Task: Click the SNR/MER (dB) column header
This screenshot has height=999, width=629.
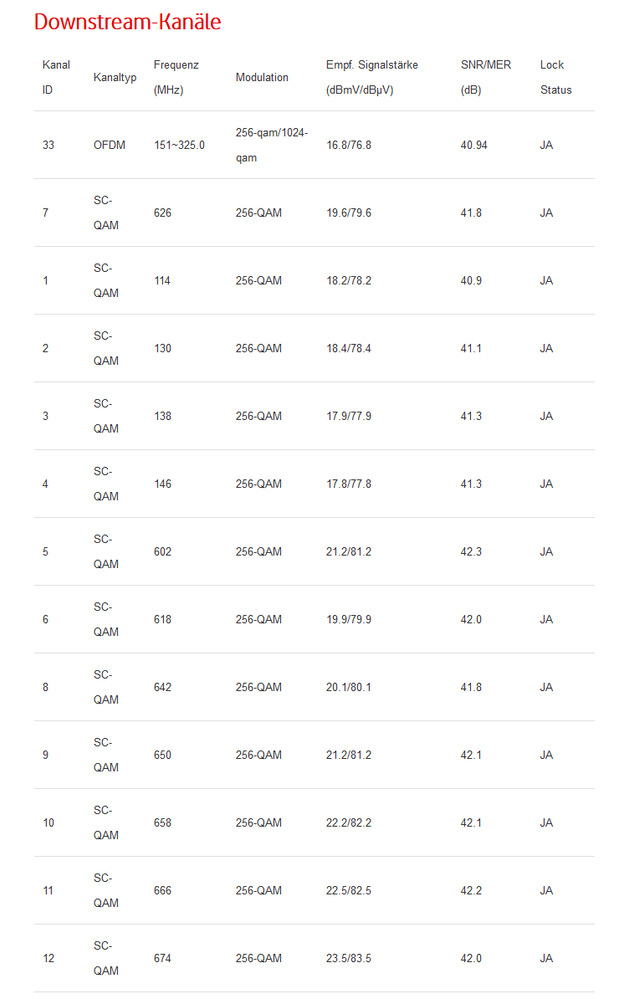Action: click(x=486, y=77)
